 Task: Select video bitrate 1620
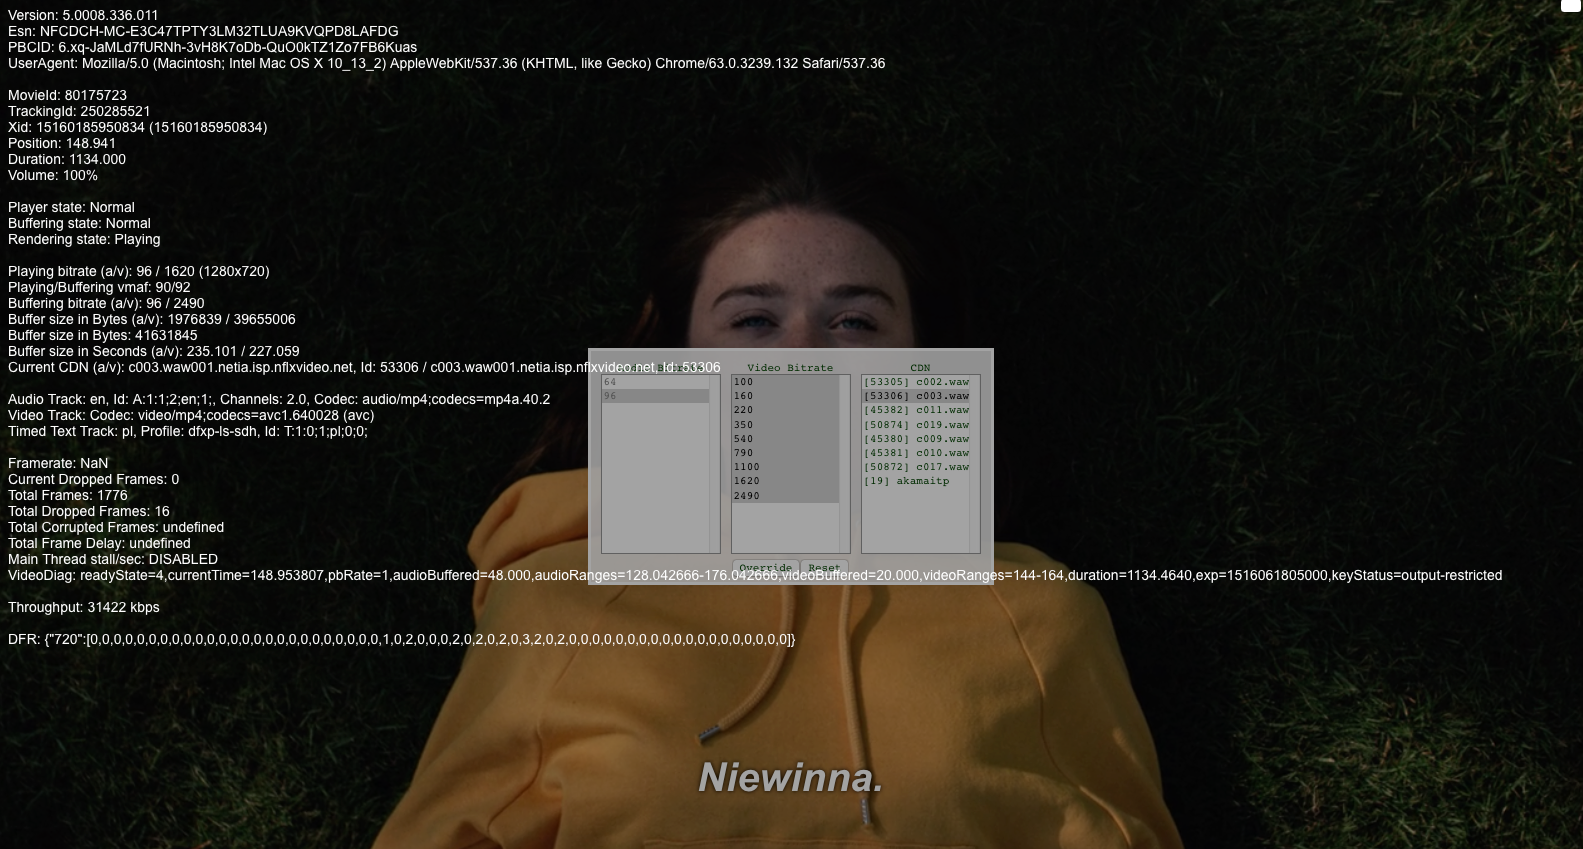coord(785,481)
